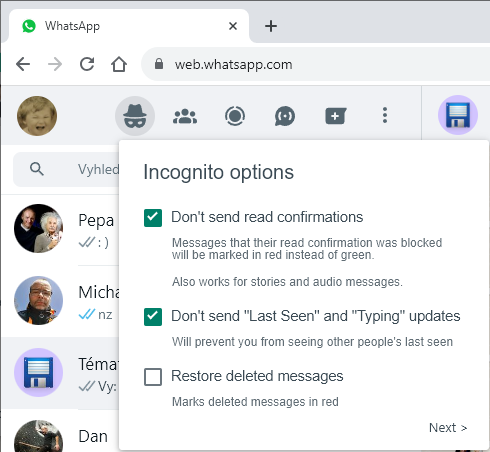The height and width of the screenshot is (452, 490).
Task: Open the Communities group icon
Action: 185,116
